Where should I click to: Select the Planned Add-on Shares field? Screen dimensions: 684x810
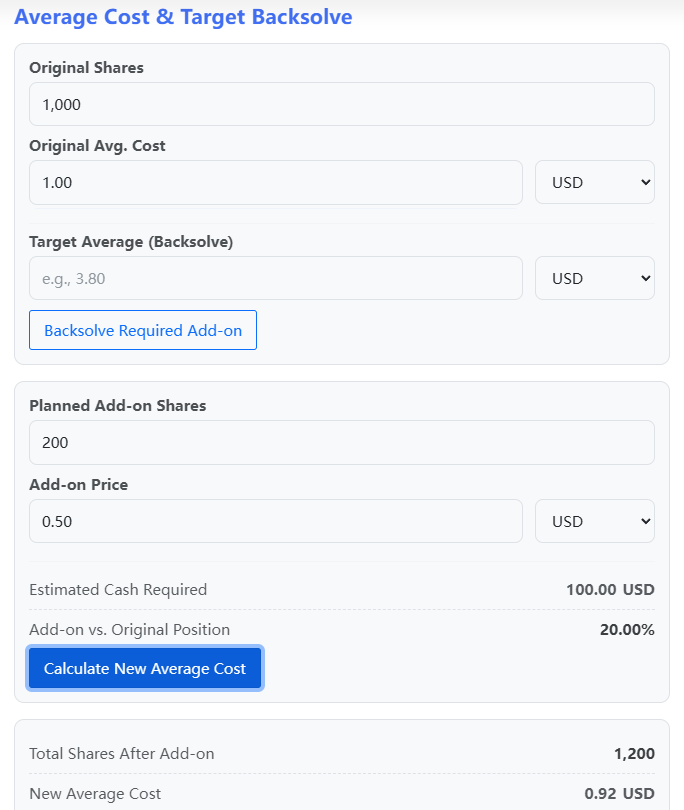point(341,442)
